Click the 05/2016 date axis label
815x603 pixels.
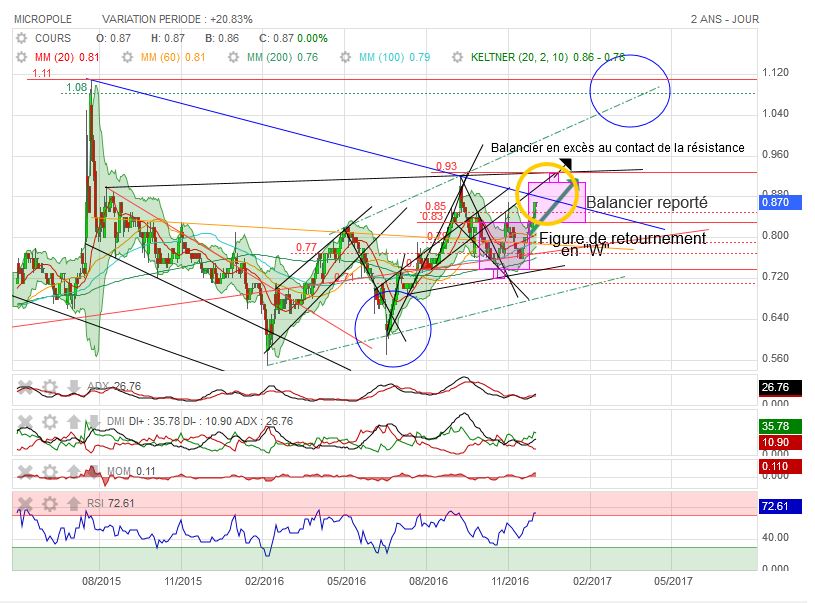tap(346, 581)
